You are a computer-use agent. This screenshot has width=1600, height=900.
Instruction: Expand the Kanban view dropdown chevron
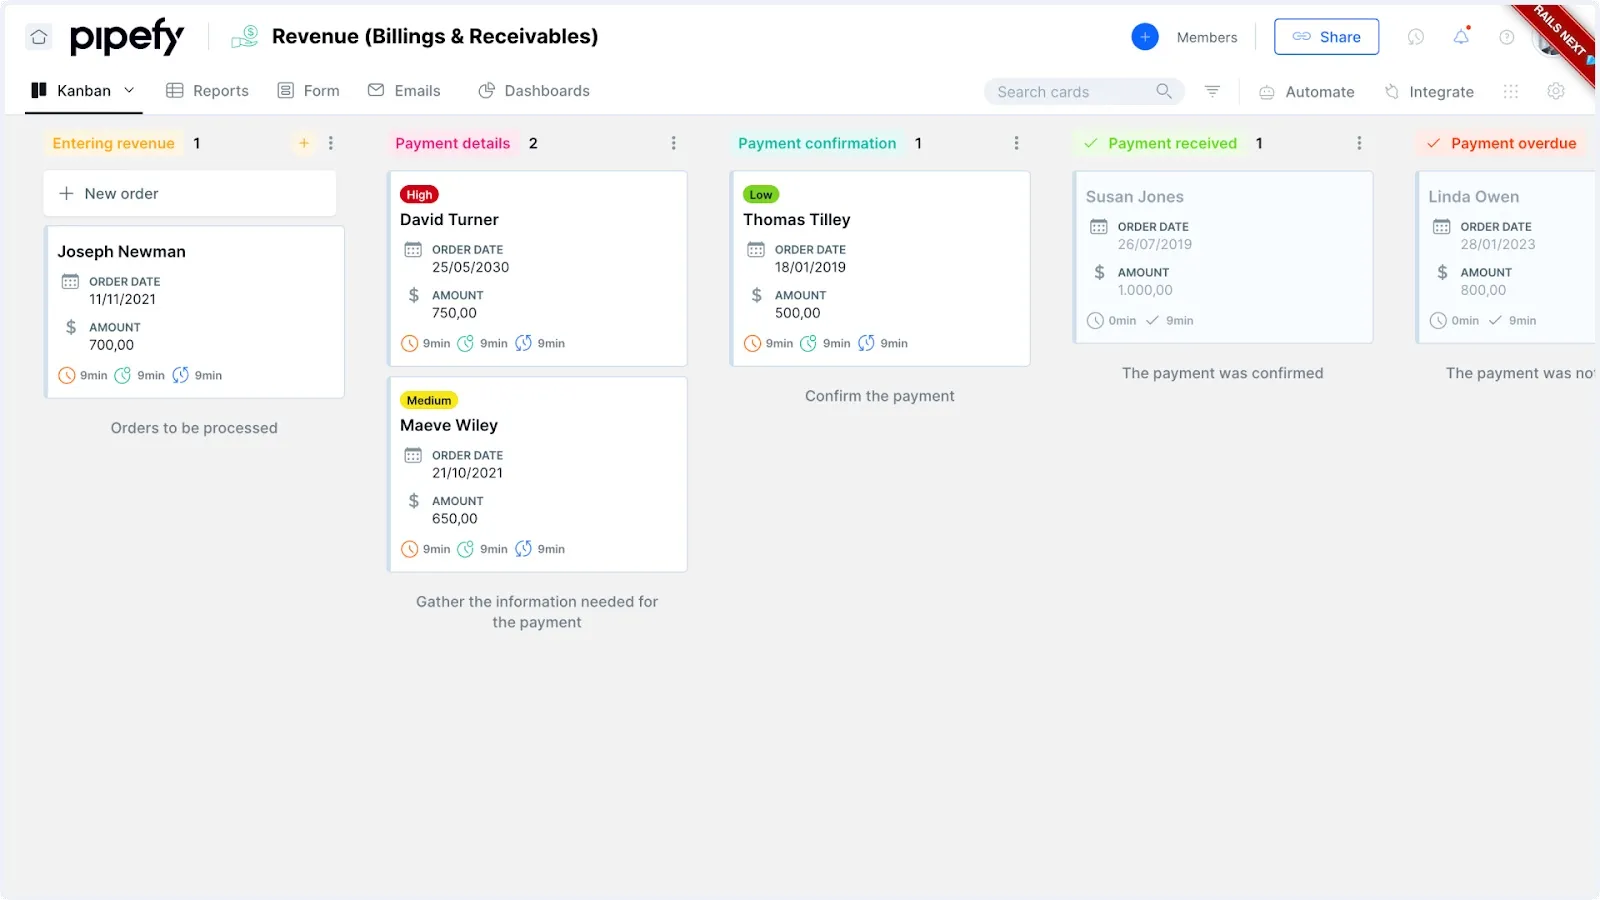(129, 90)
